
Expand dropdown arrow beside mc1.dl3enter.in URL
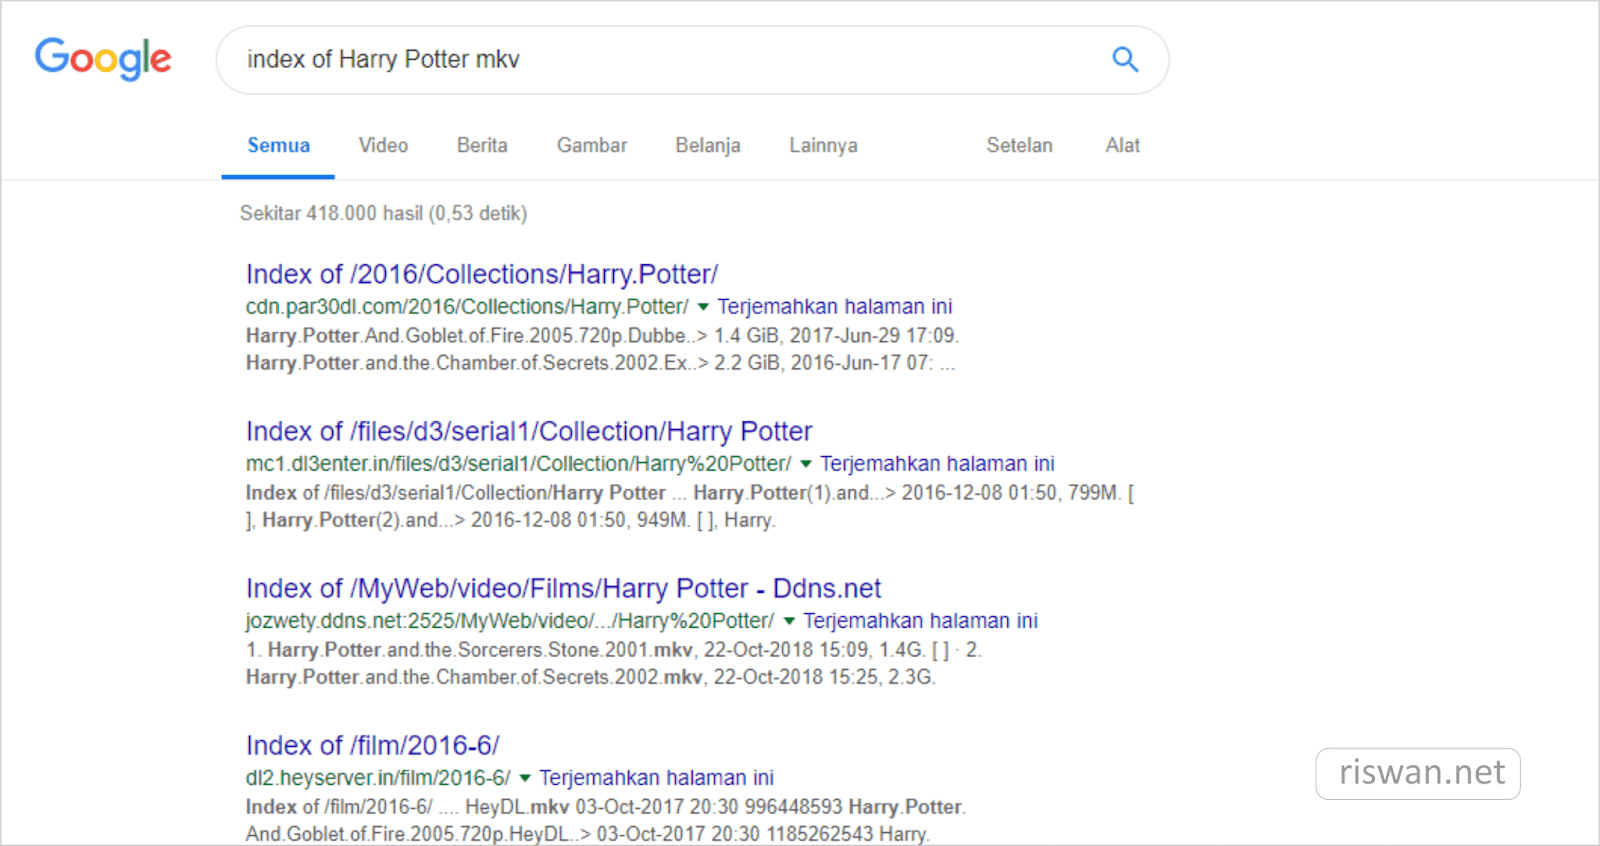806,464
